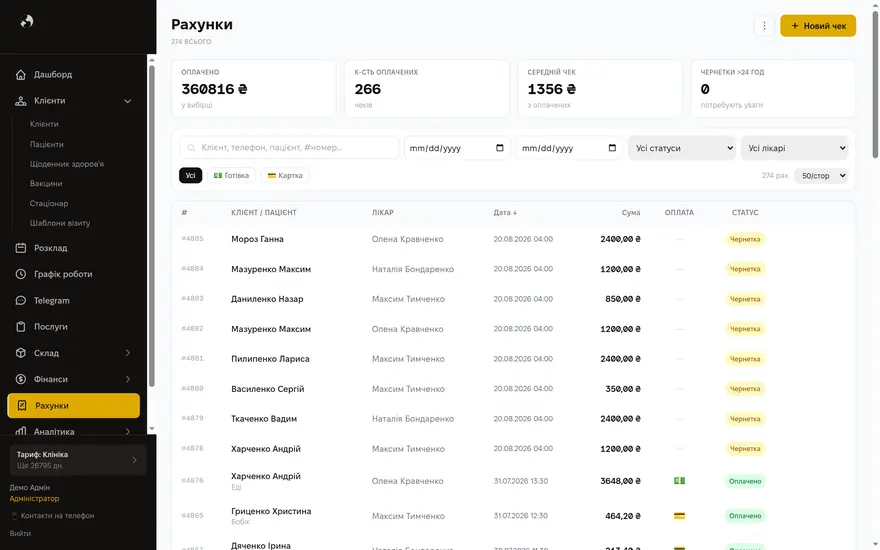Sort table by Сума column header

pos(631,213)
